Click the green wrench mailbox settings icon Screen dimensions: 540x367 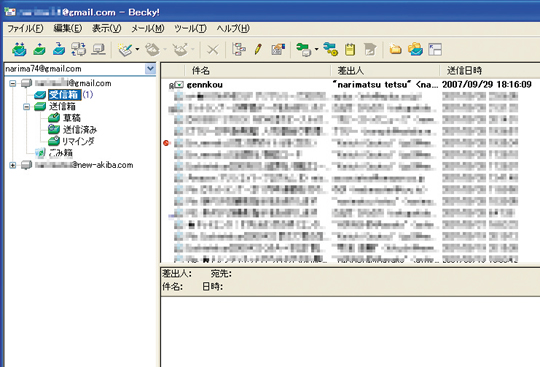coord(304,49)
